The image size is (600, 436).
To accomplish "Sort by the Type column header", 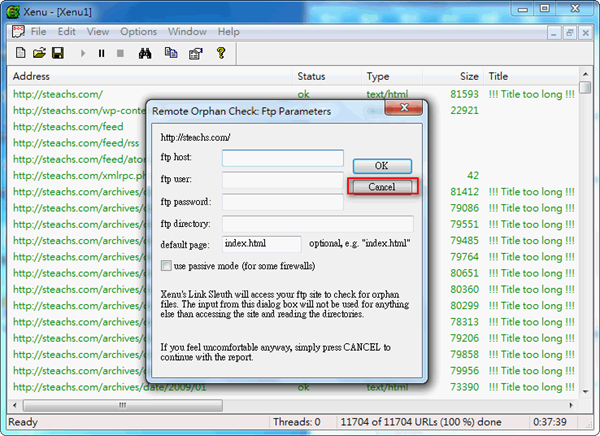I will click(392, 76).
